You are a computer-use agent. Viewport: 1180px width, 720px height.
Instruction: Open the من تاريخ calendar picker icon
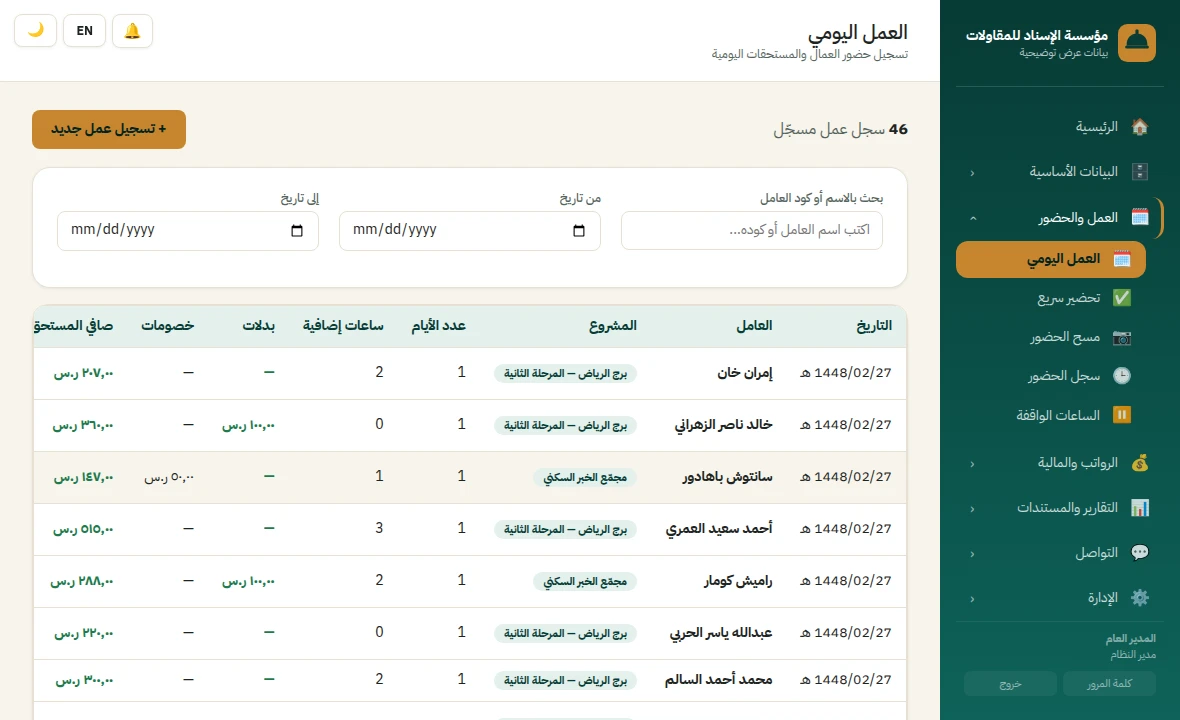click(x=579, y=230)
